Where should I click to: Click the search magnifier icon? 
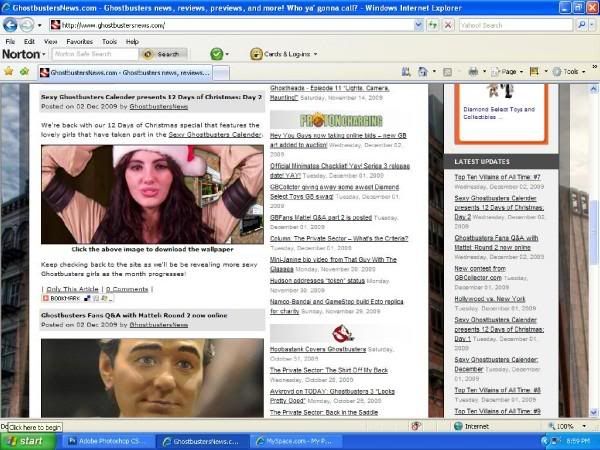click(x=582, y=25)
